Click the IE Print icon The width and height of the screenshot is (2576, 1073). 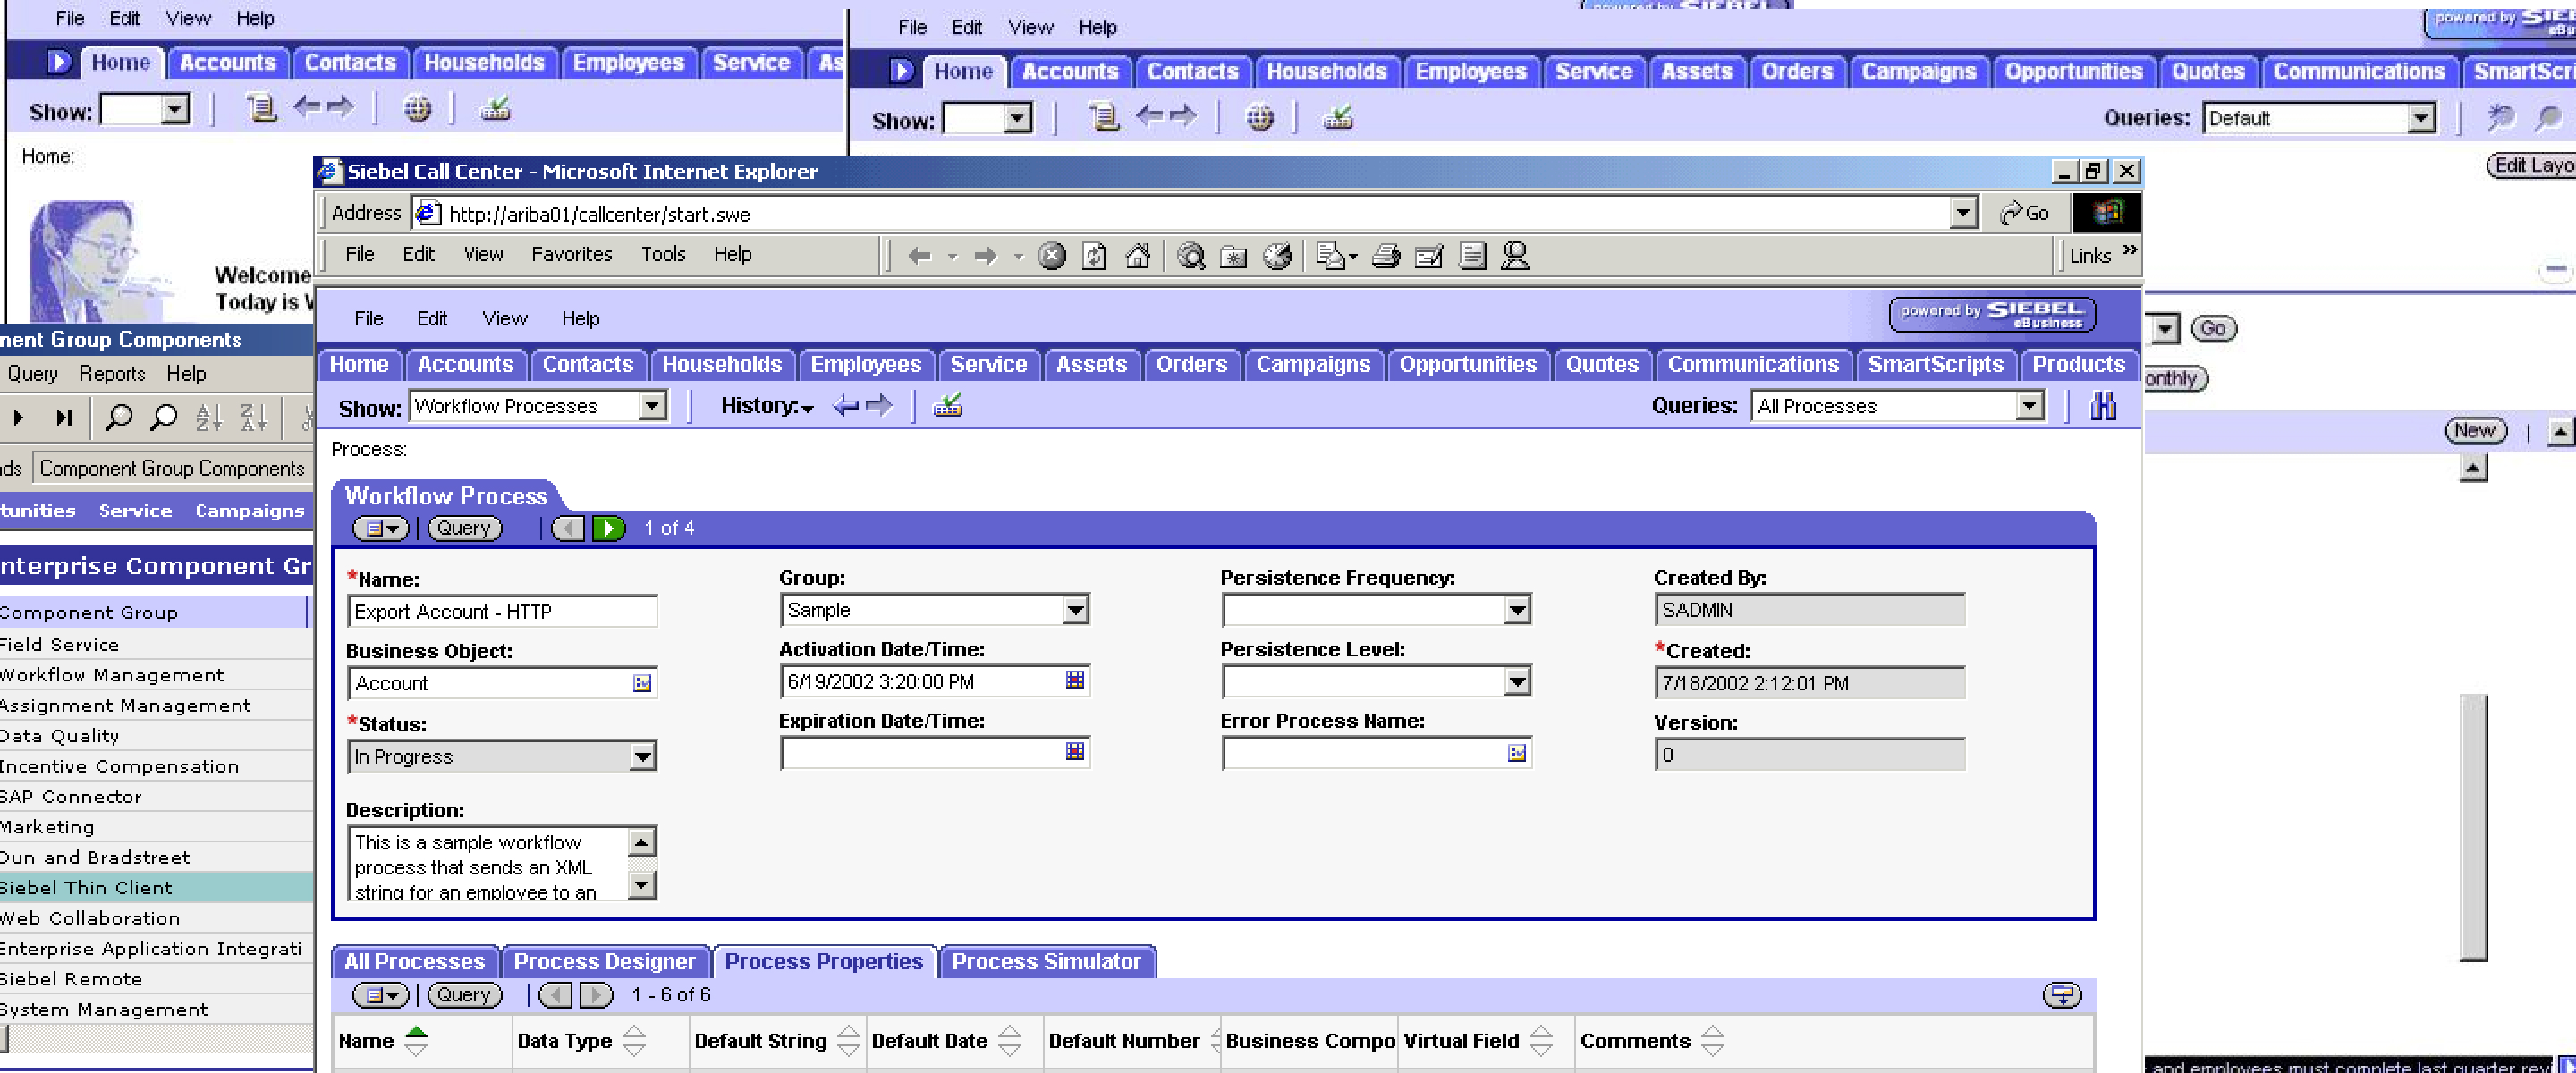[1385, 256]
